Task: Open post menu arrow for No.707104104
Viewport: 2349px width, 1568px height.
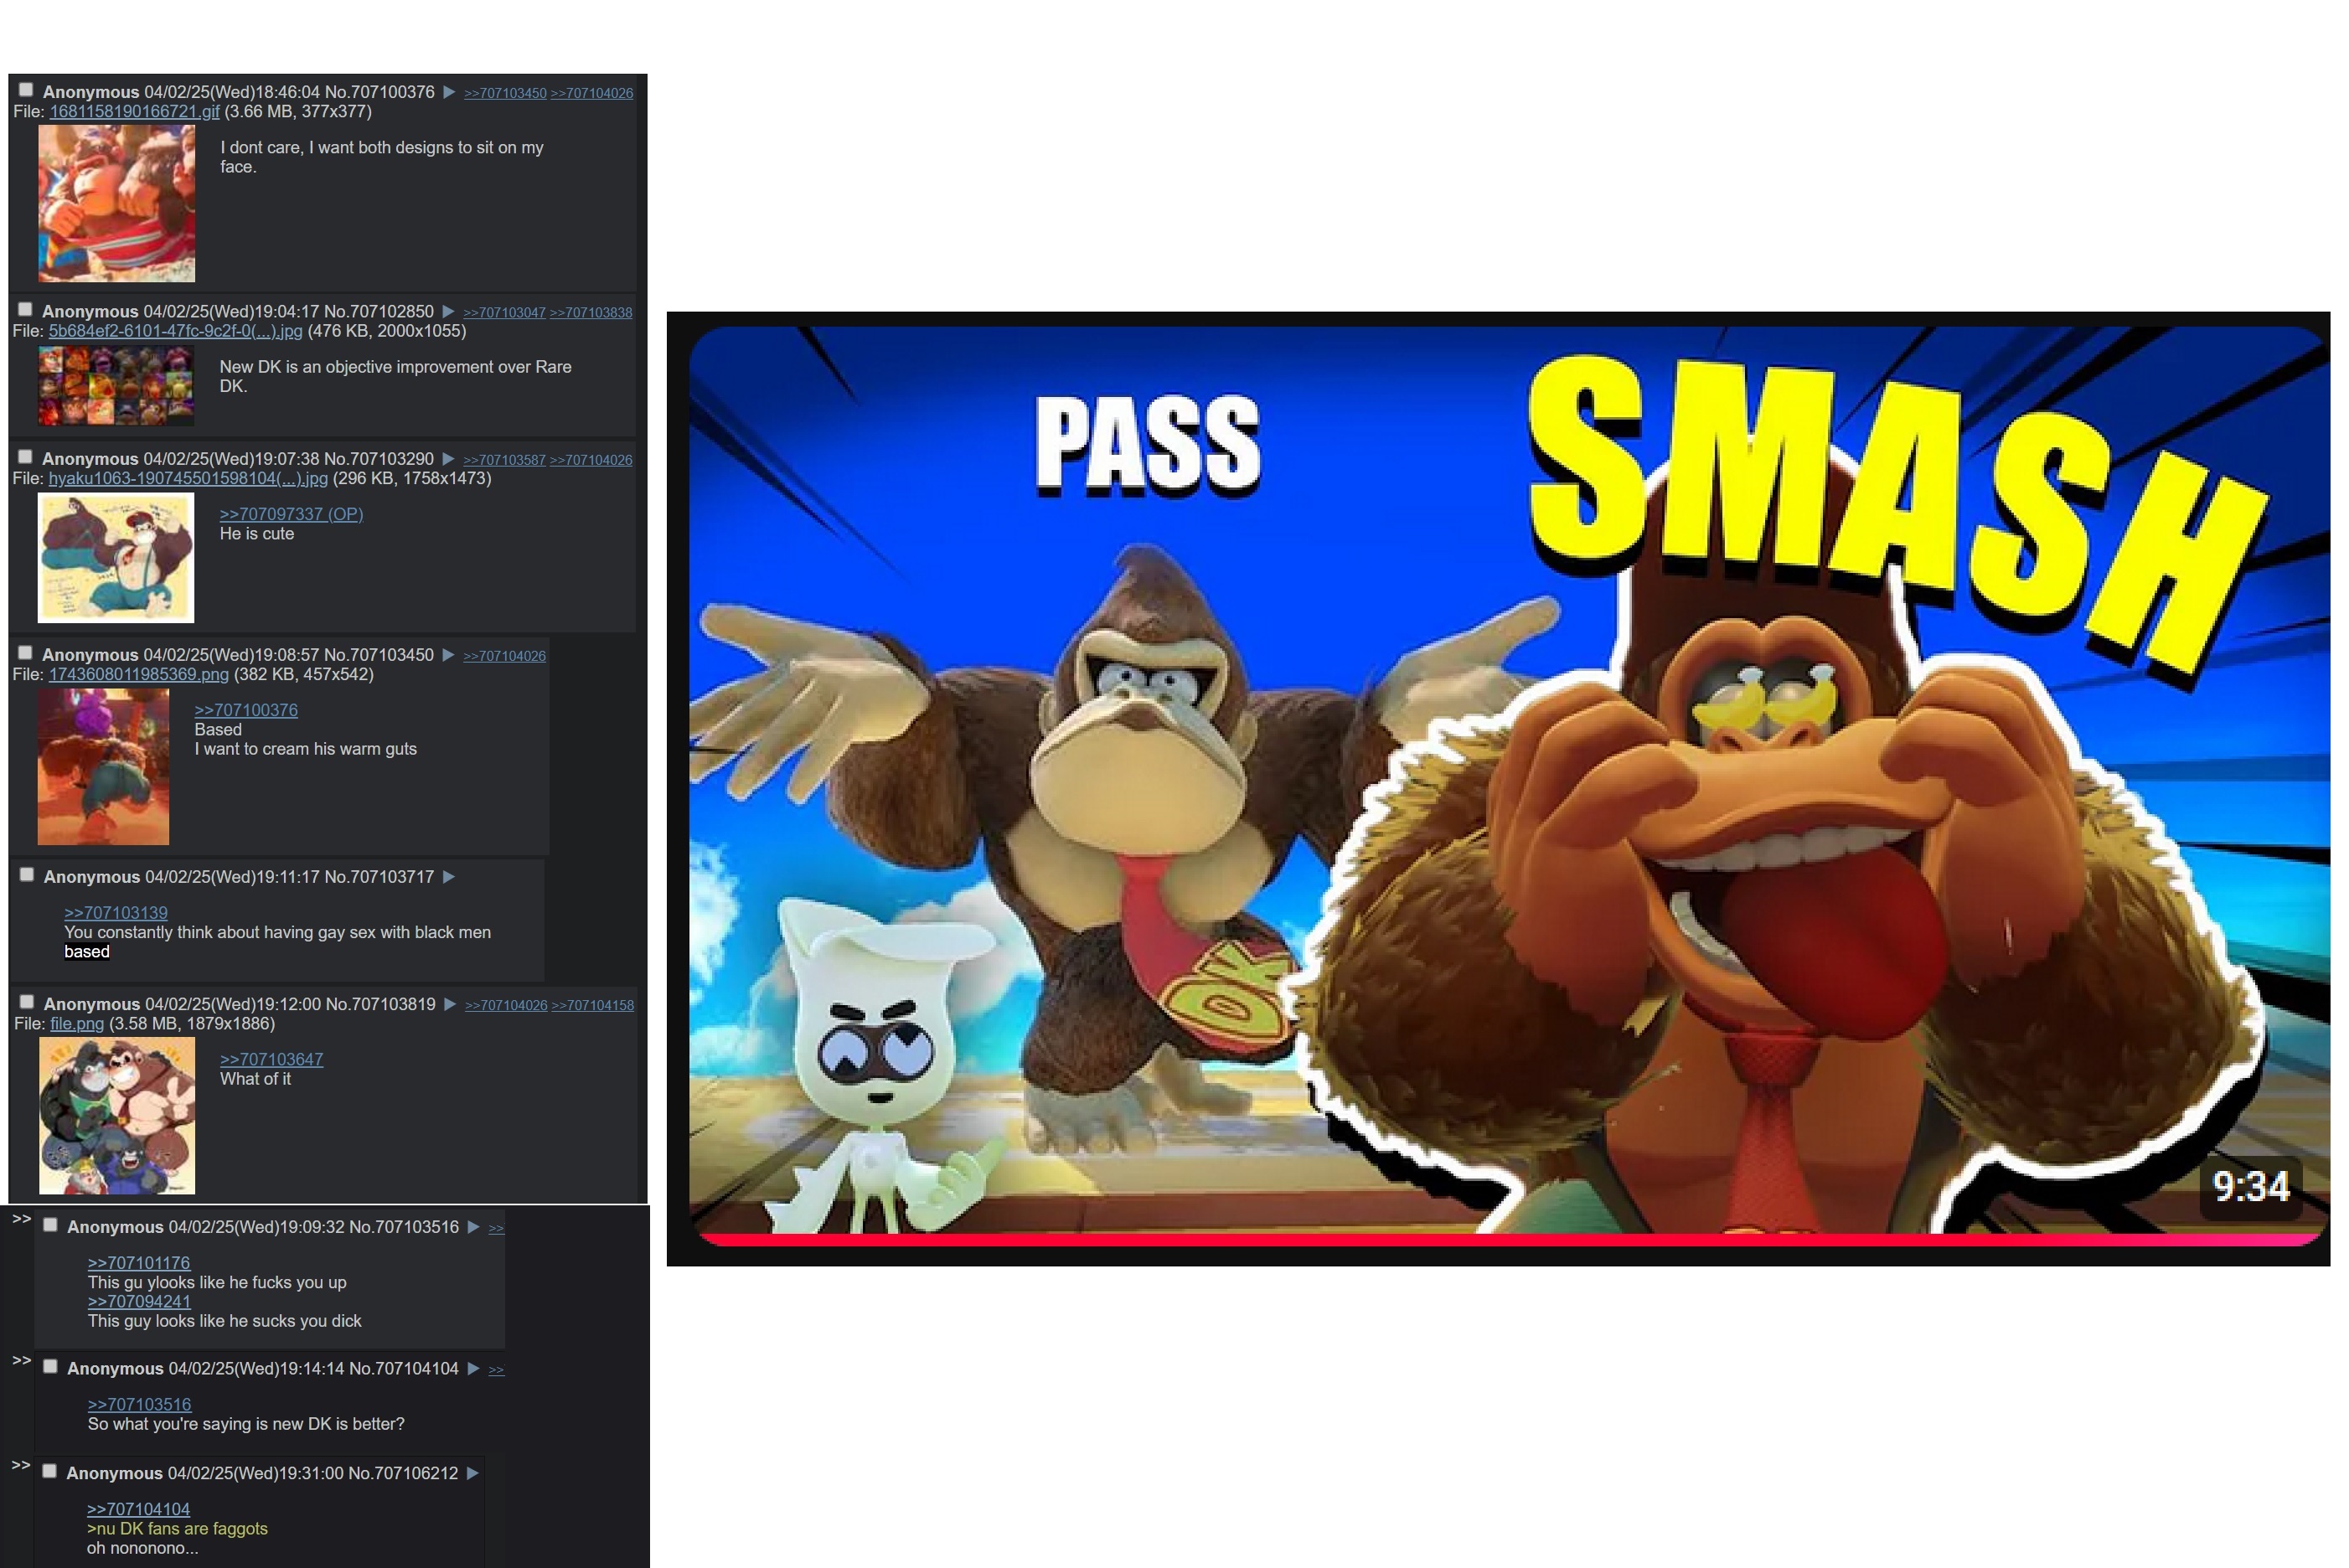Action: click(x=474, y=1369)
